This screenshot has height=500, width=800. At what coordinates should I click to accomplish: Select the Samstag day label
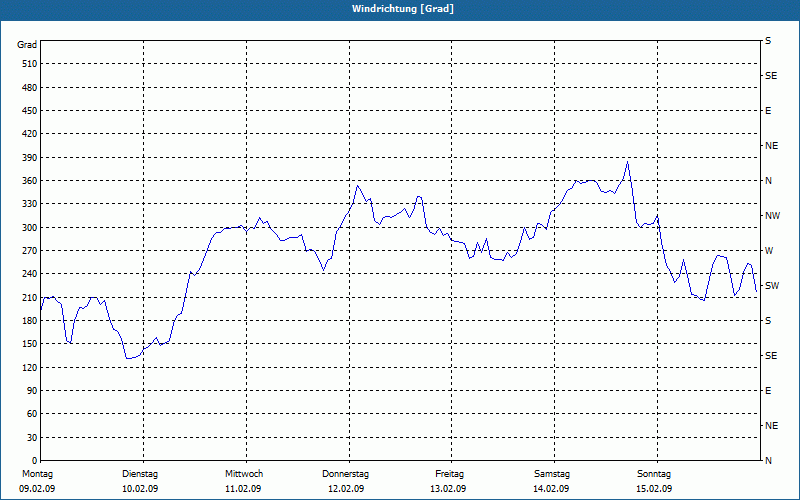(x=552, y=474)
